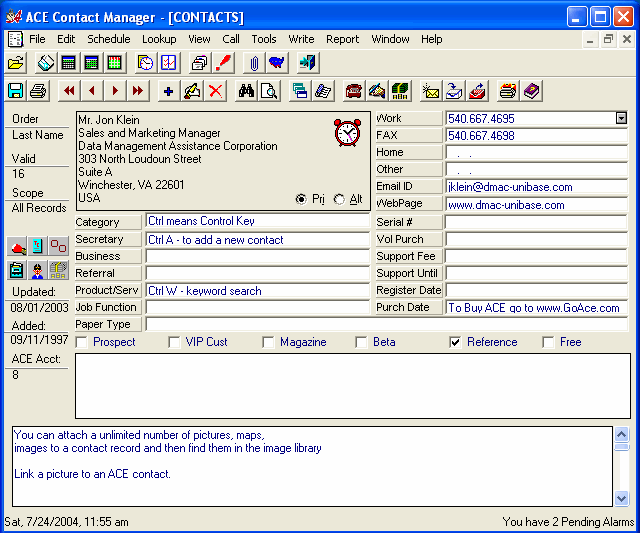Add a new contact with blue plus
Screen dimensions: 640x533
(169, 91)
